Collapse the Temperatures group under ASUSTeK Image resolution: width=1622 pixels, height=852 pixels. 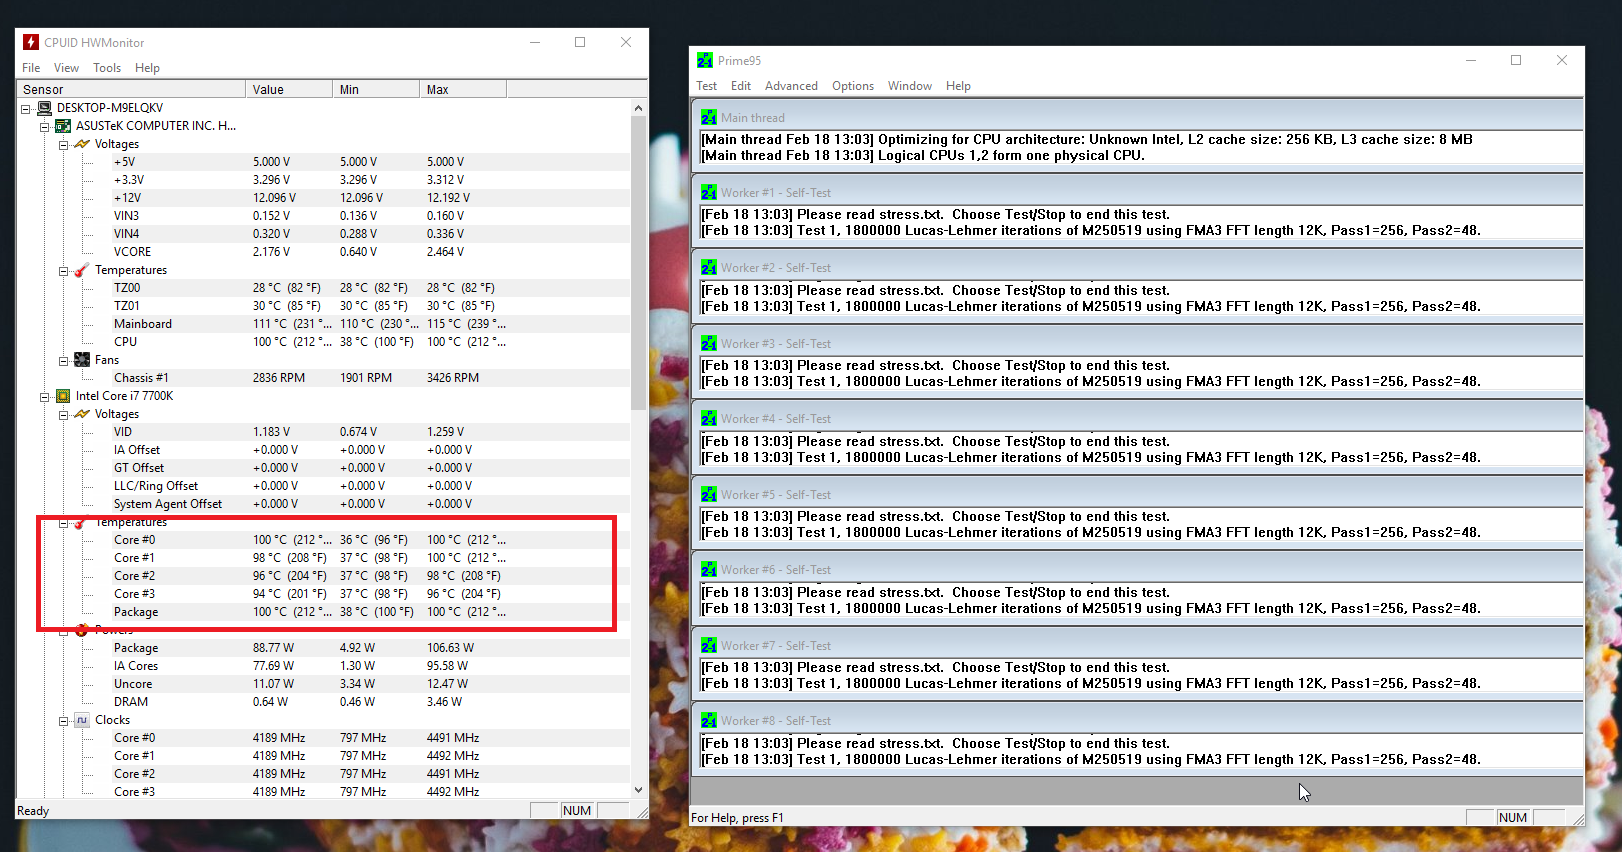(64, 271)
